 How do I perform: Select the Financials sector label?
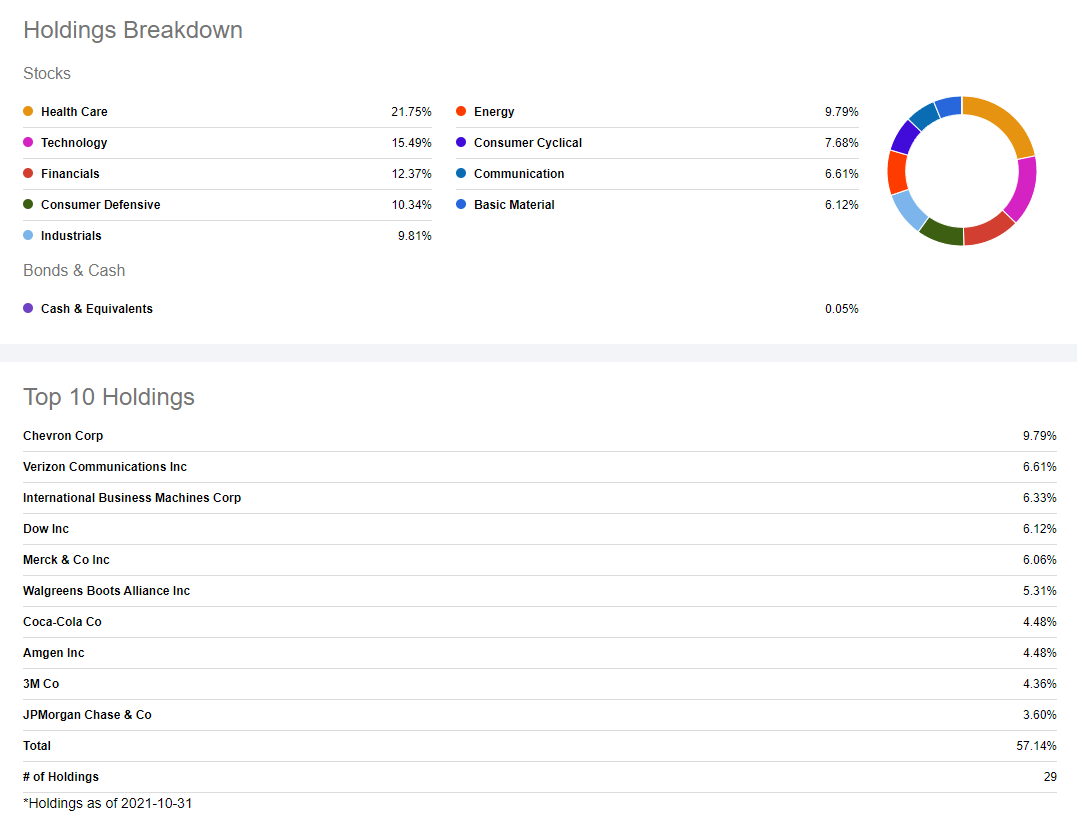[x=70, y=174]
